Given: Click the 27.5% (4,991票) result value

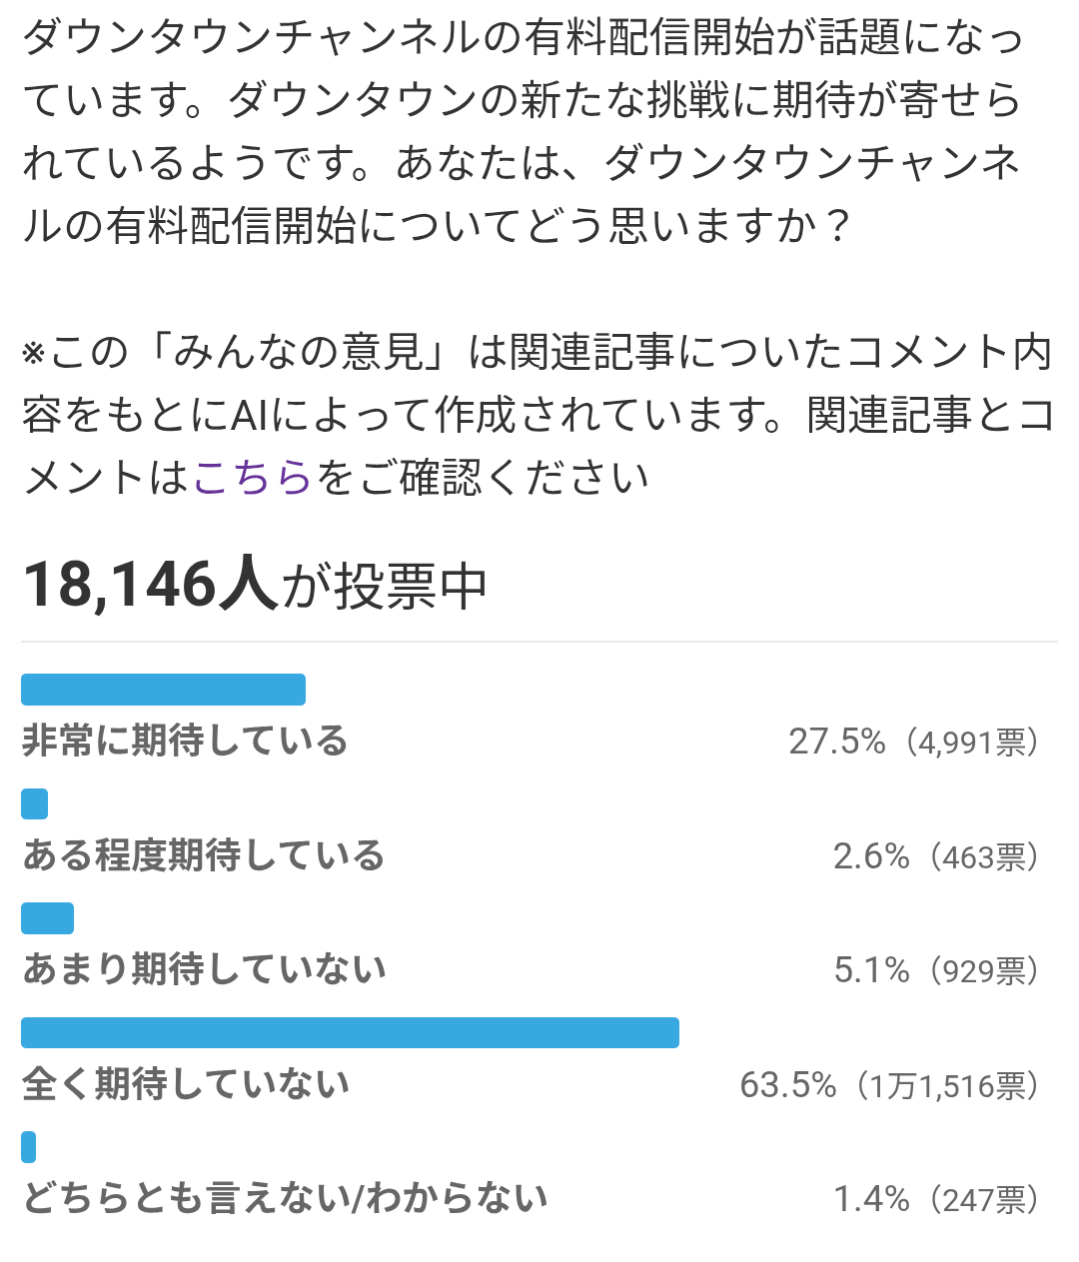Looking at the screenshot, I should coord(914,742).
